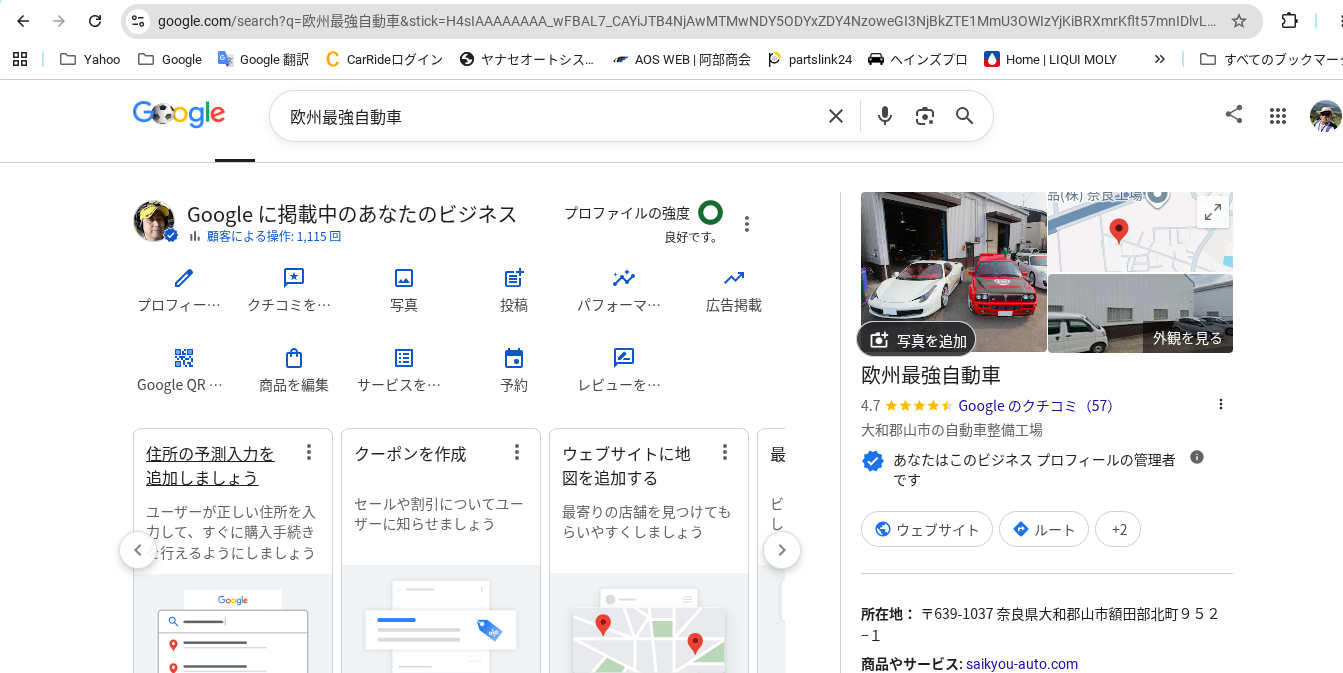1343x673 pixels.
Task: Open the browser extensions puzzle icon
Action: [1289, 20]
